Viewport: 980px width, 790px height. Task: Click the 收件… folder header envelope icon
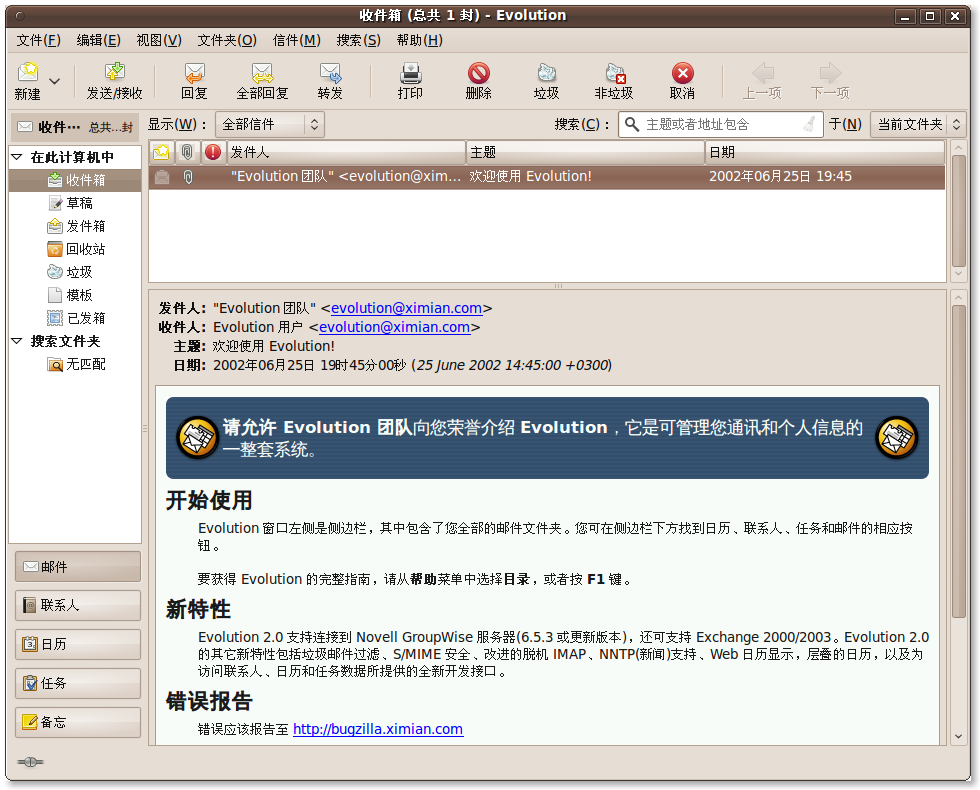click(25, 127)
